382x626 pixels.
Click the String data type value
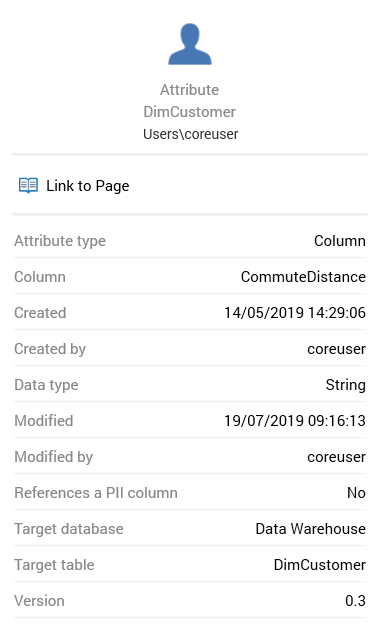pyautogui.click(x=346, y=385)
